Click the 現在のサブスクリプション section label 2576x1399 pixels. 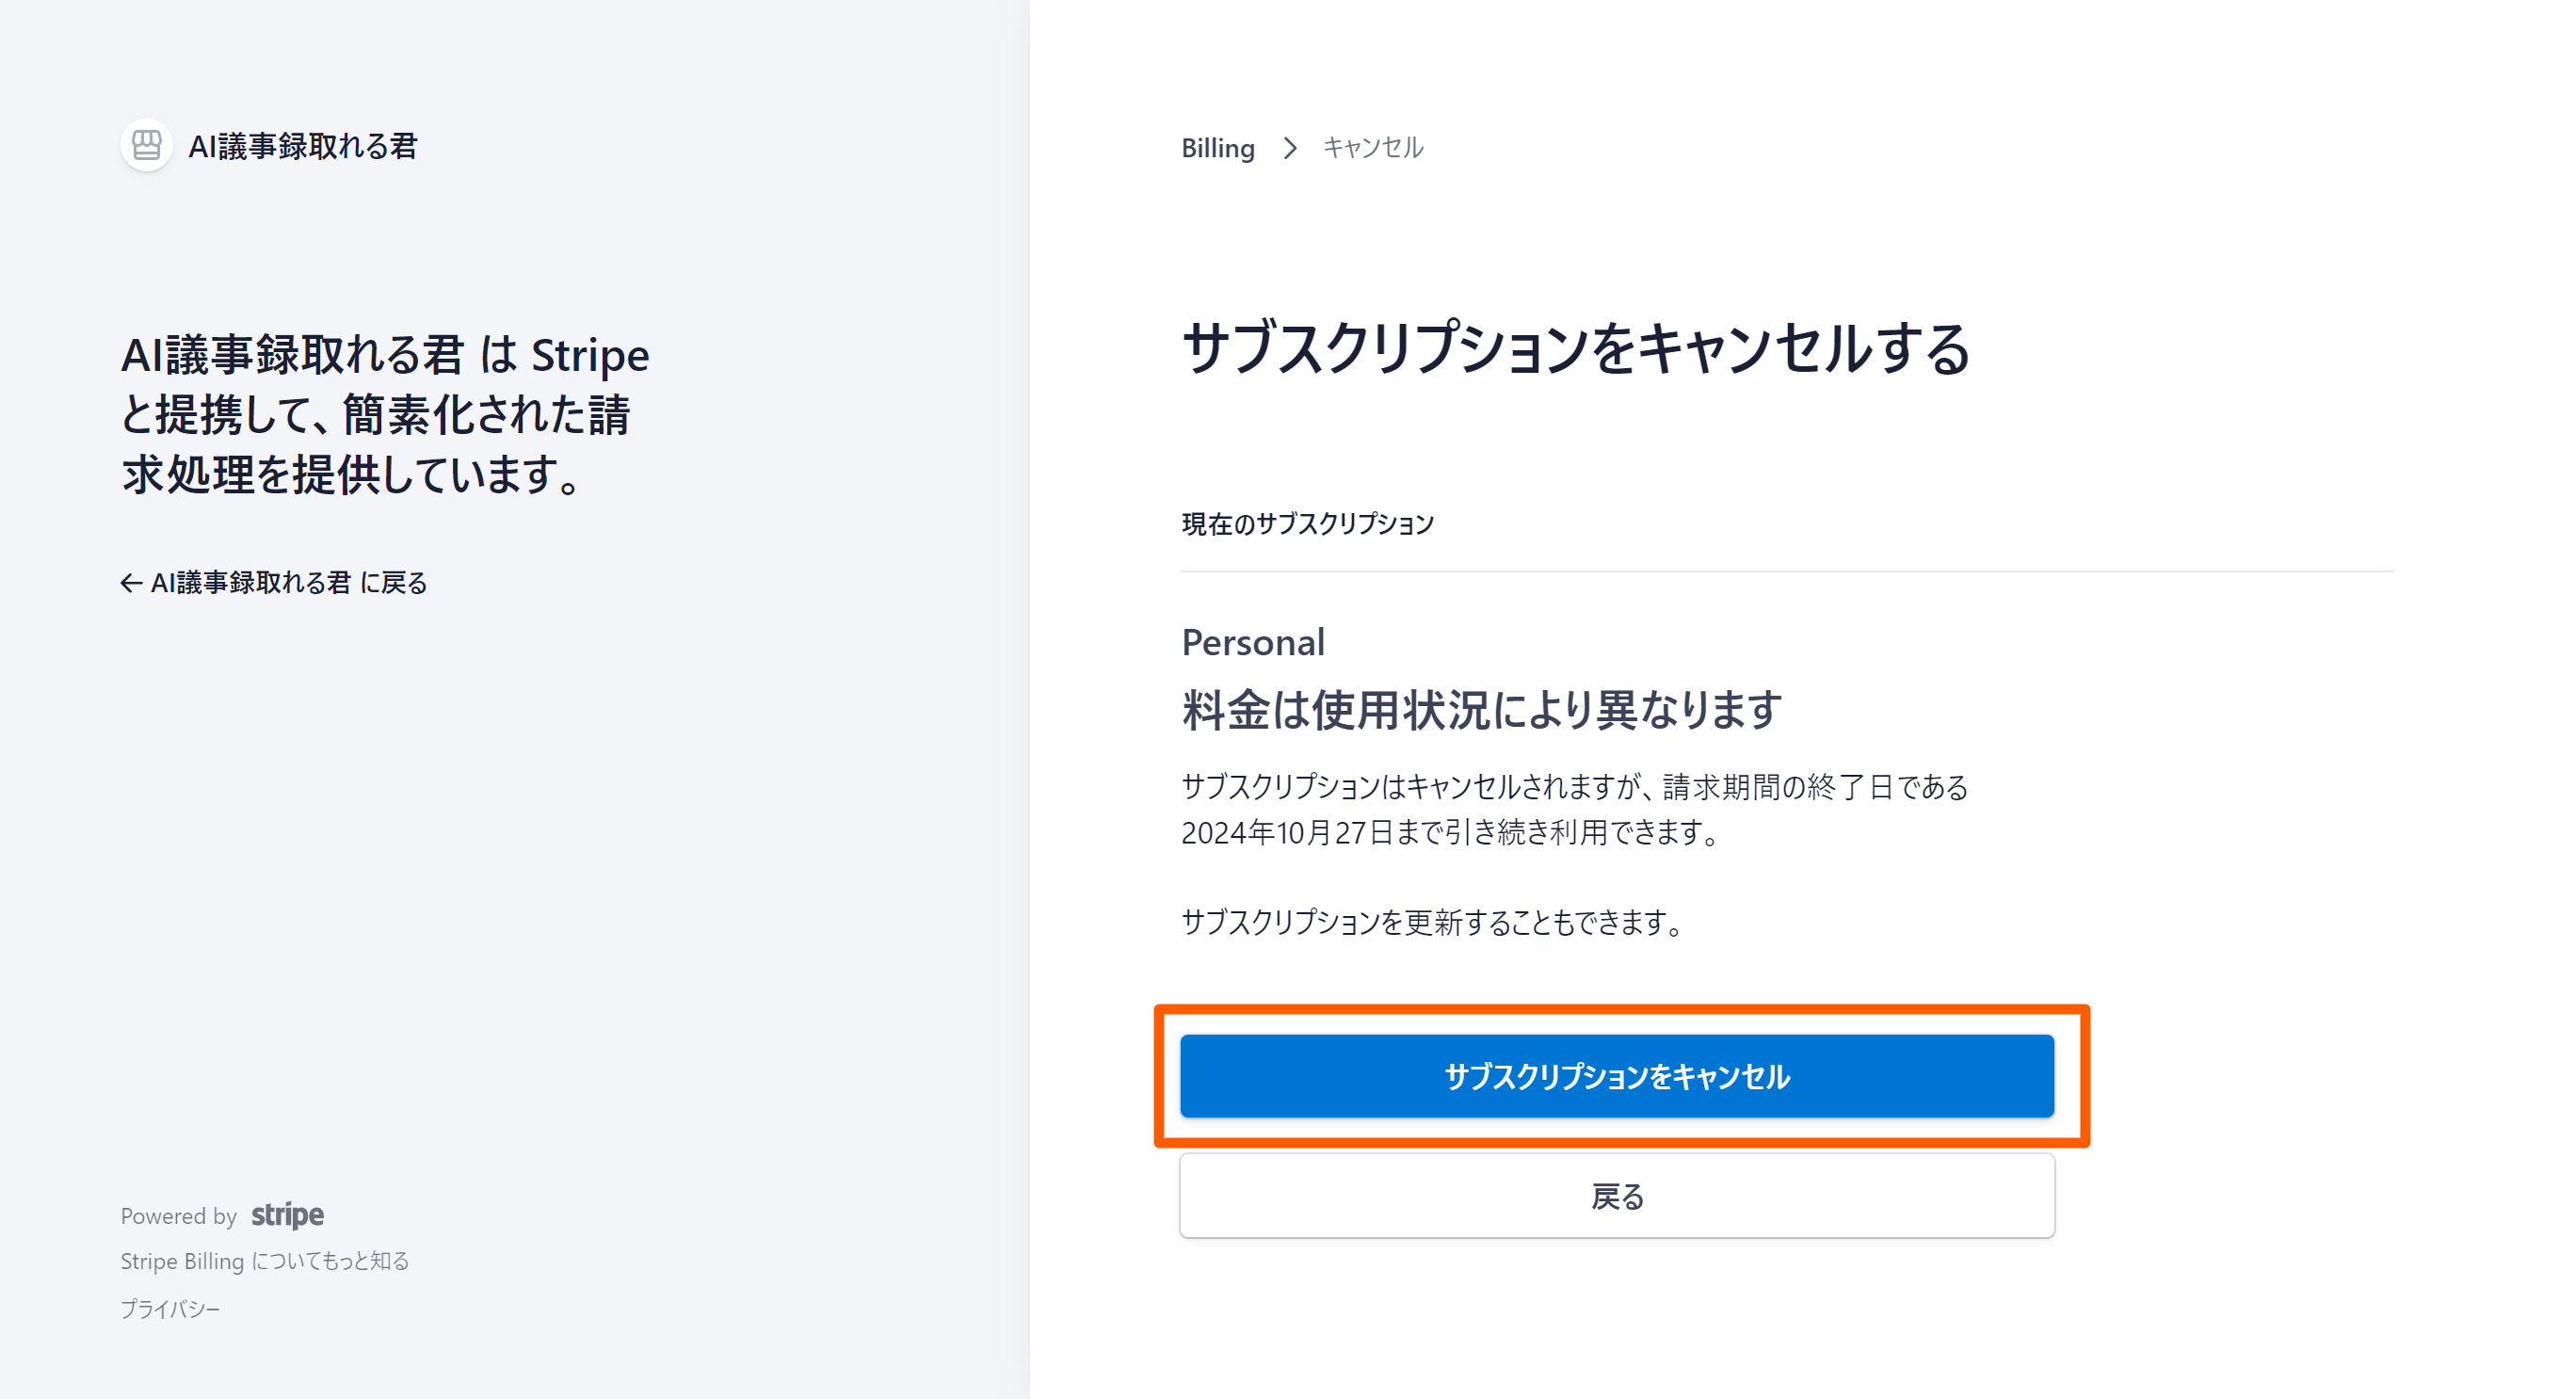point(1307,524)
